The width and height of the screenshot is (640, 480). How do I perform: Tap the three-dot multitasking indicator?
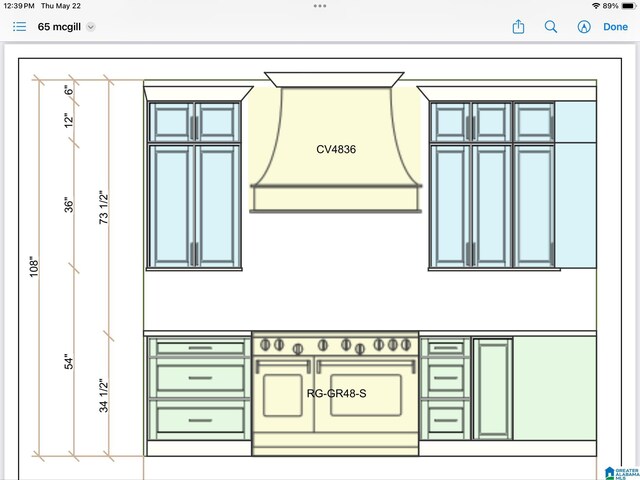[x=320, y=6]
